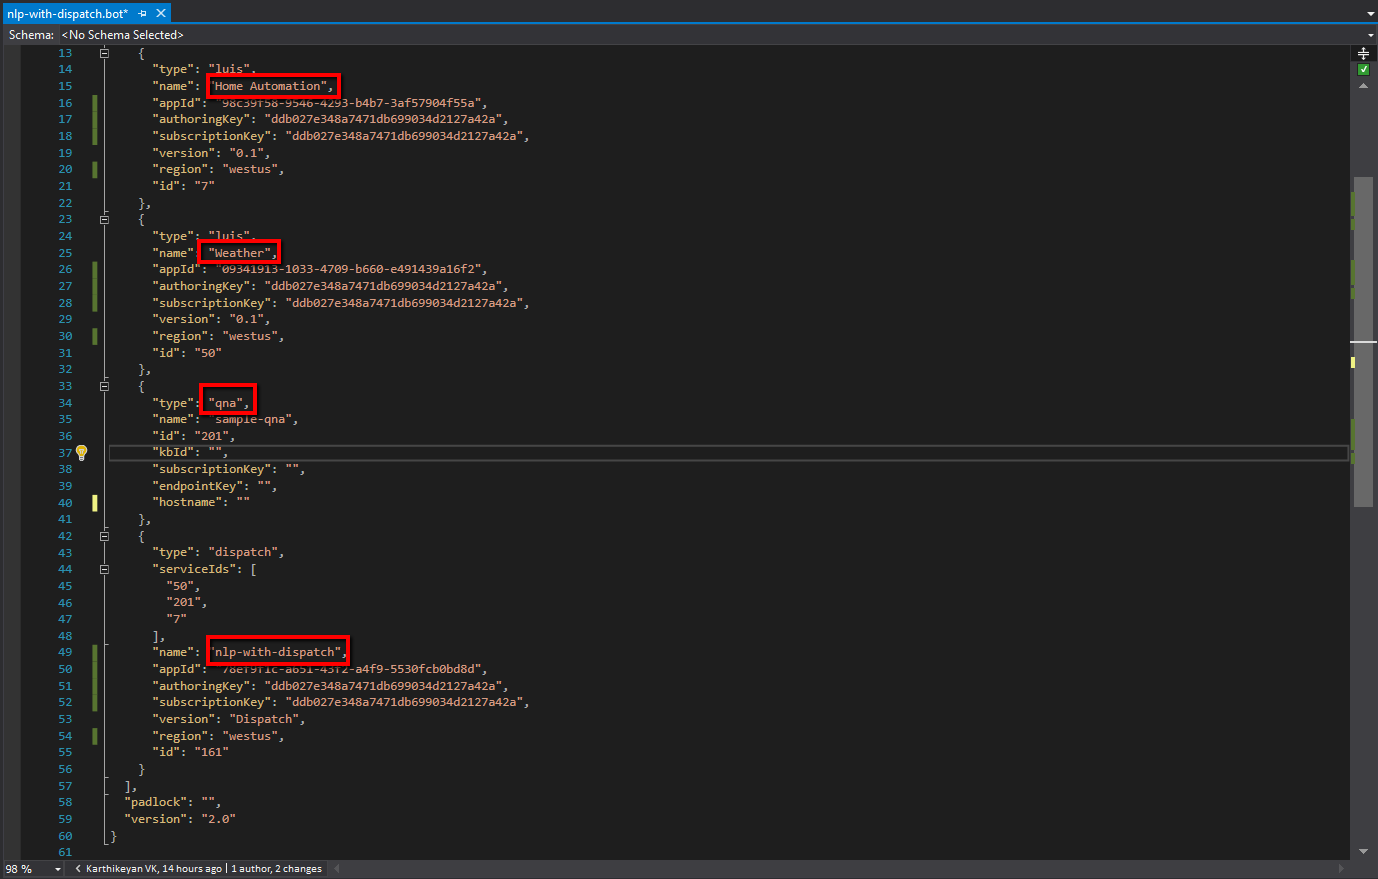
Task: Click the "padlock" key on line 58
Action: 155,802
